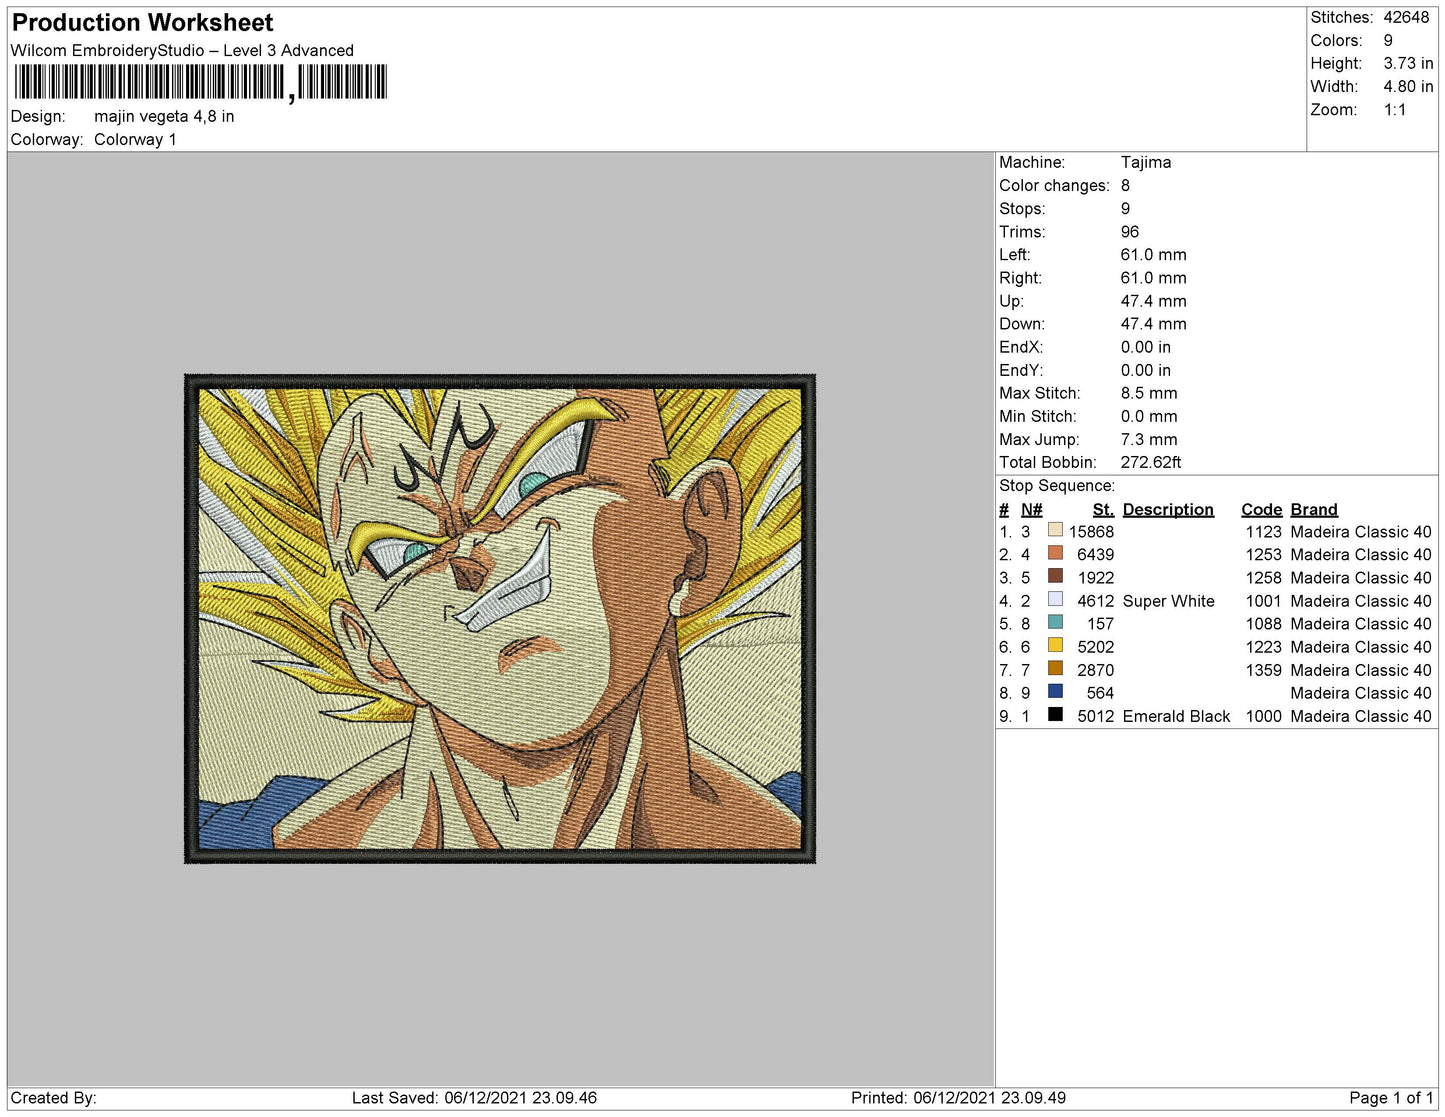Select the design name majin vegeta text
Image resolution: width=1445 pixels, height=1117 pixels.
[164, 116]
